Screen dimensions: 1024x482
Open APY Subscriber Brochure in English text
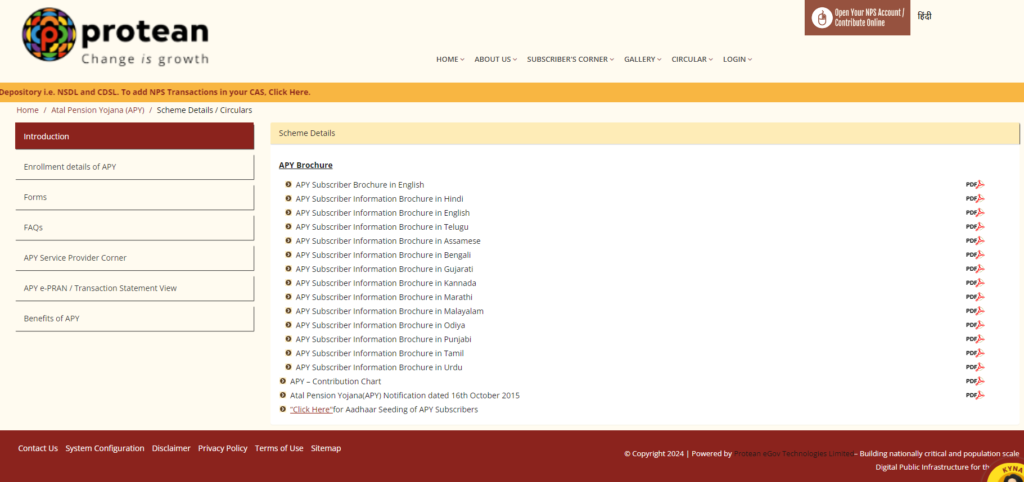pyautogui.click(x=360, y=185)
